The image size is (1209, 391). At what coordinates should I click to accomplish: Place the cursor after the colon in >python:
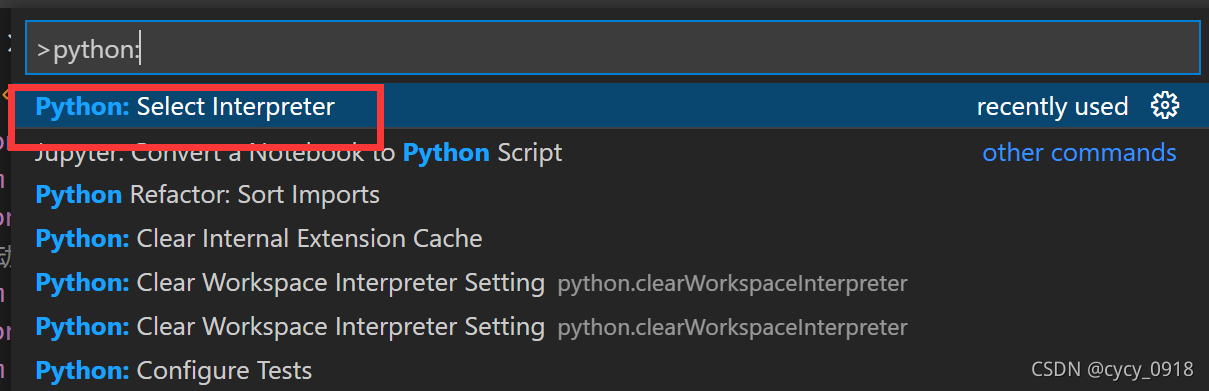point(140,49)
